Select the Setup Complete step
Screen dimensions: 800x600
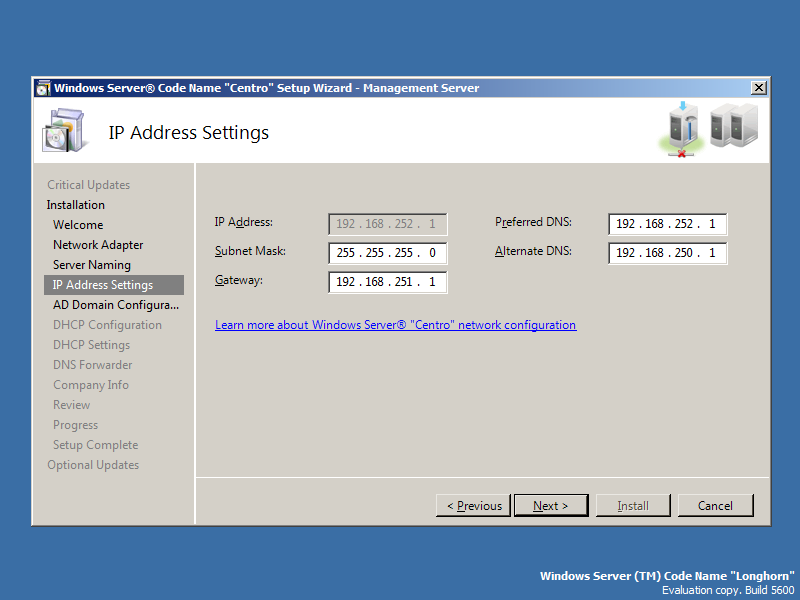point(95,445)
